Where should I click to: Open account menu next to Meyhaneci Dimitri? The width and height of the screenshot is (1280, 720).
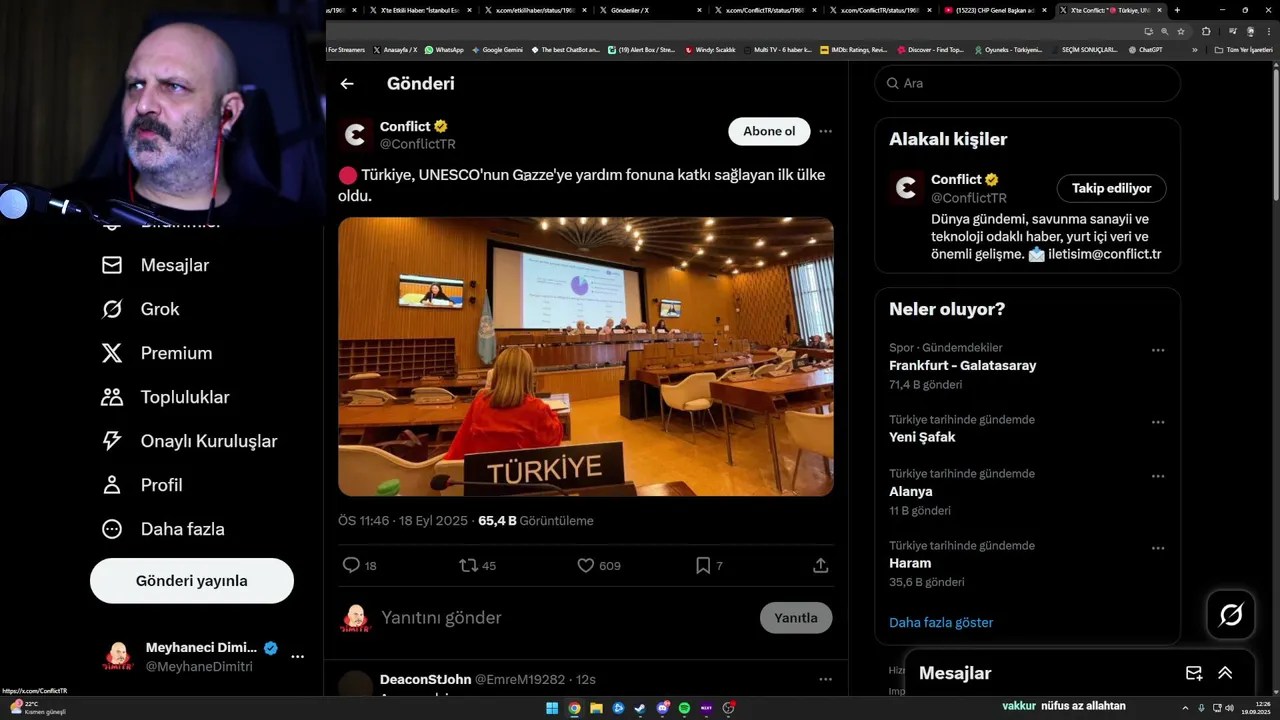[x=297, y=657]
